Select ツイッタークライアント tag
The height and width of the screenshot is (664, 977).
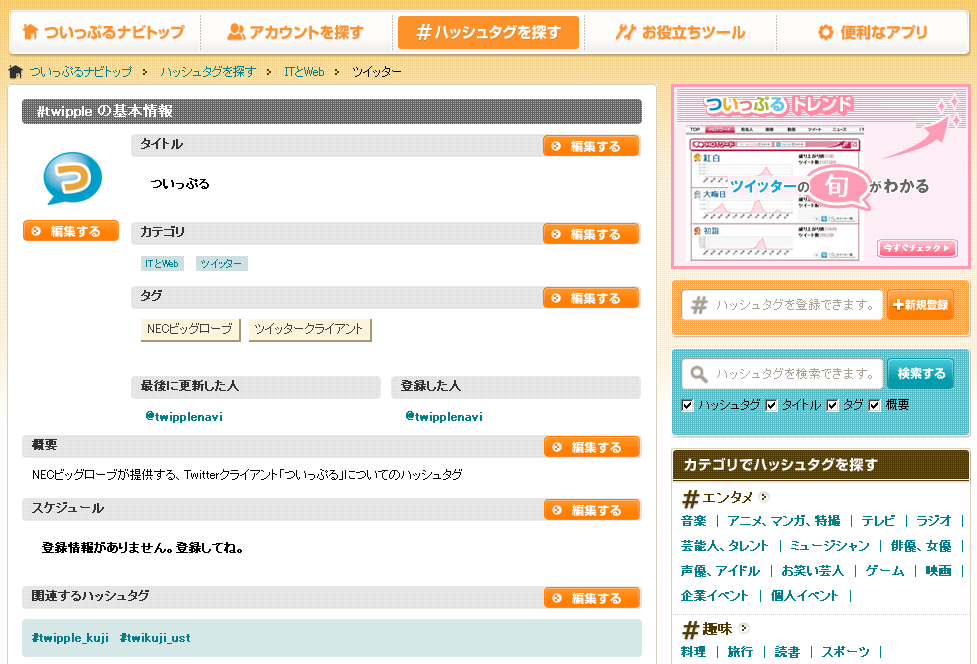click(310, 329)
